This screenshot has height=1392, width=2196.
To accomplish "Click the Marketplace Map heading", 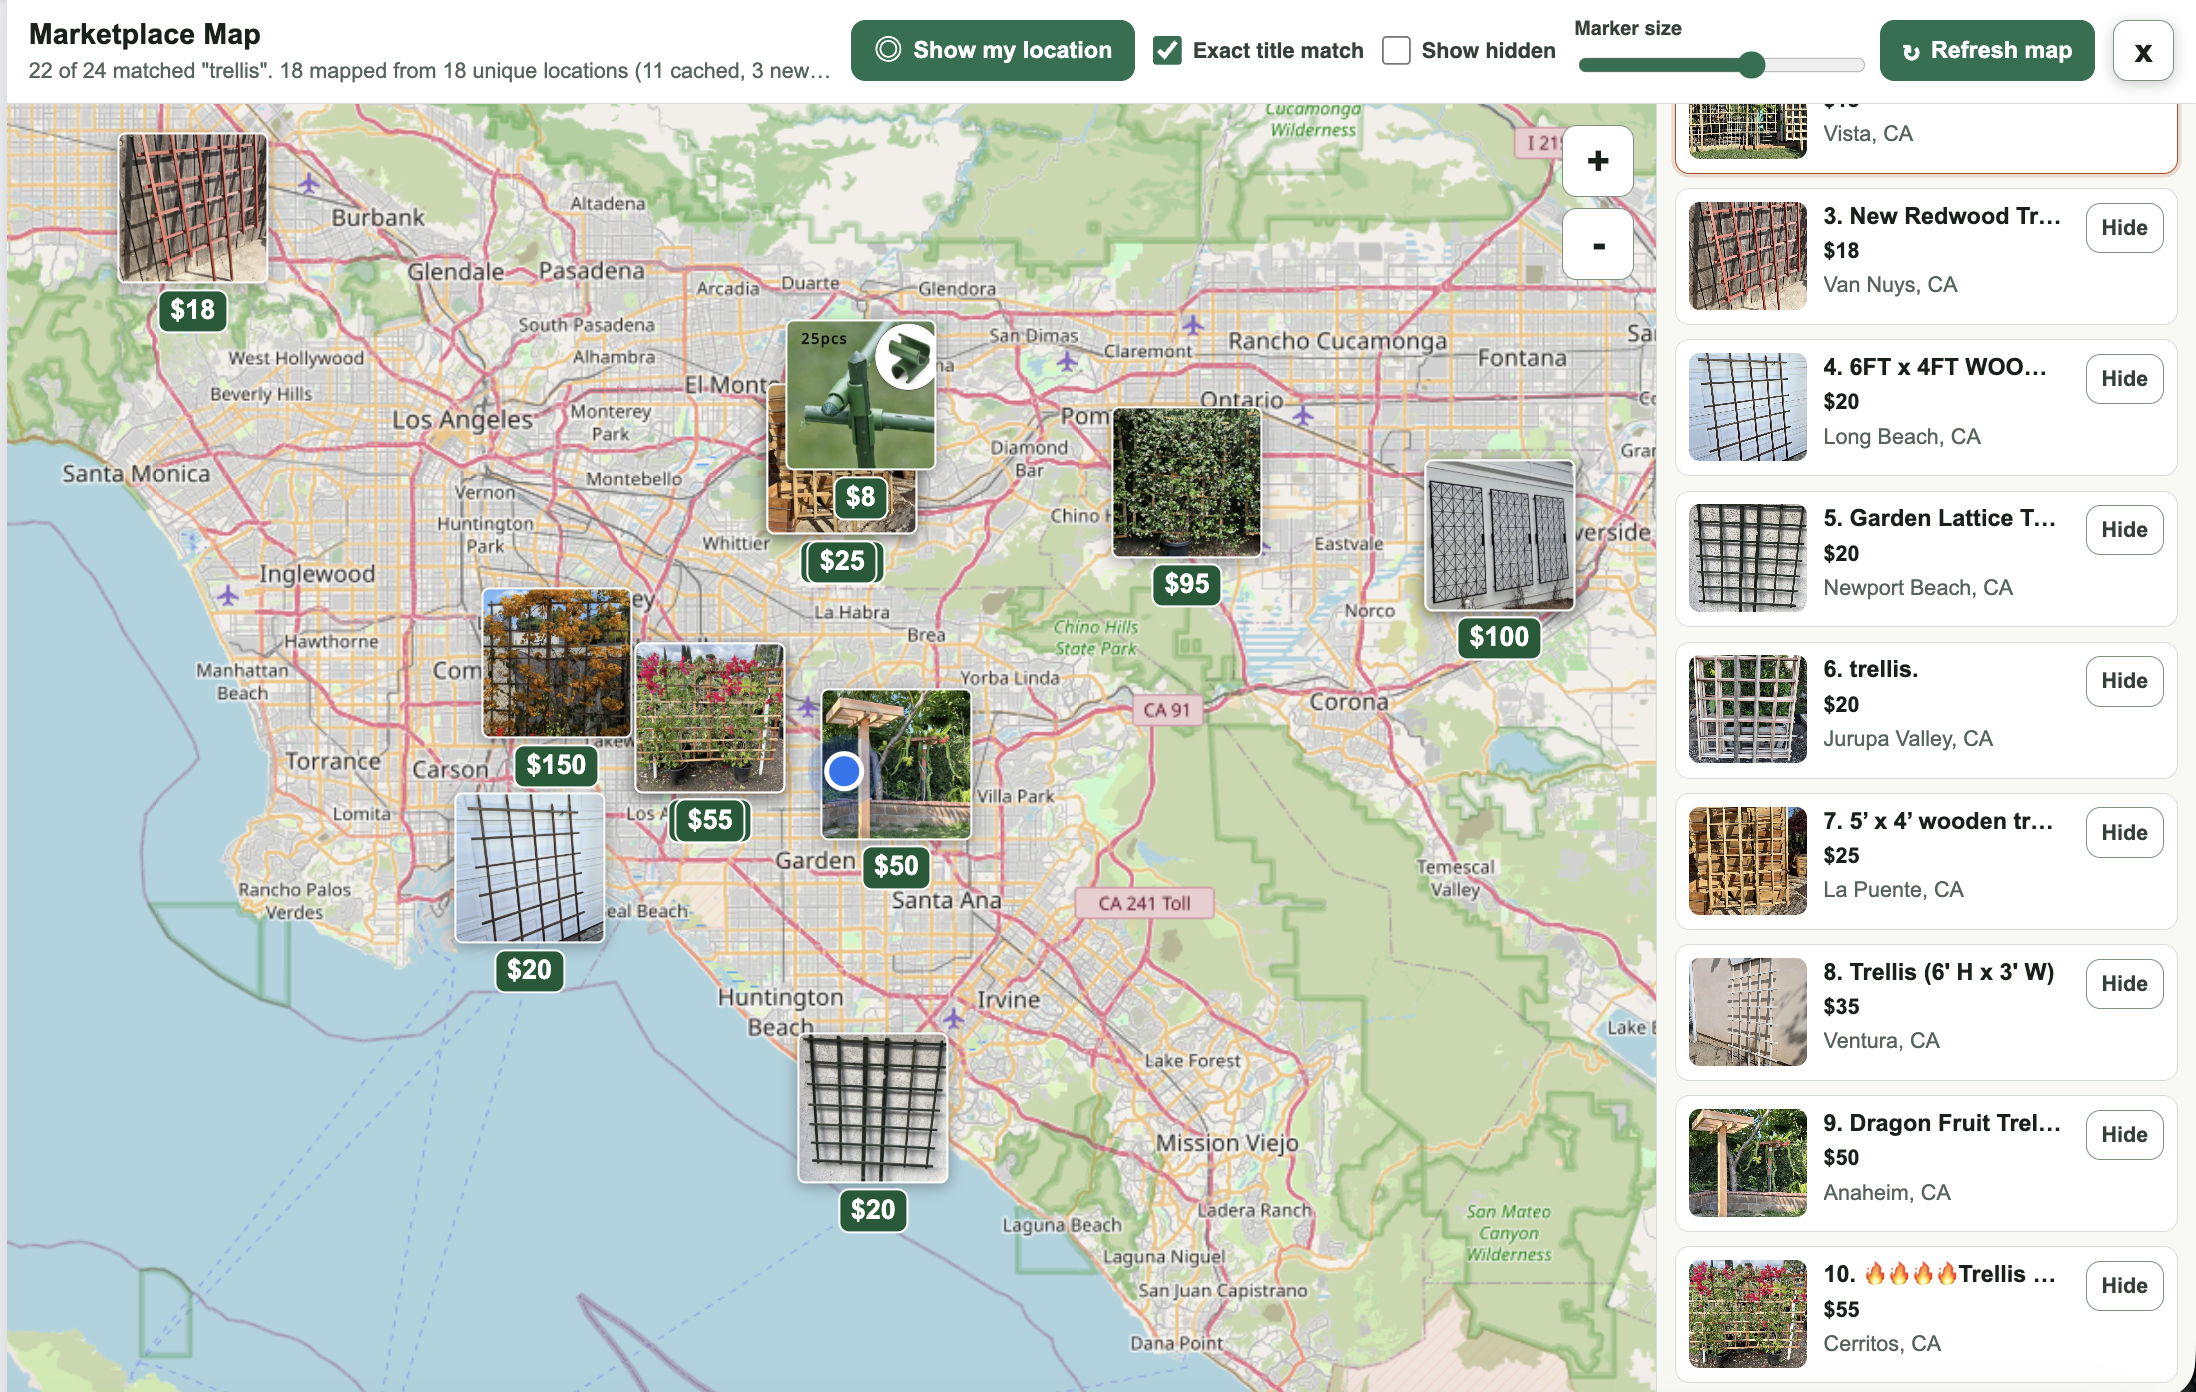I will coord(145,34).
